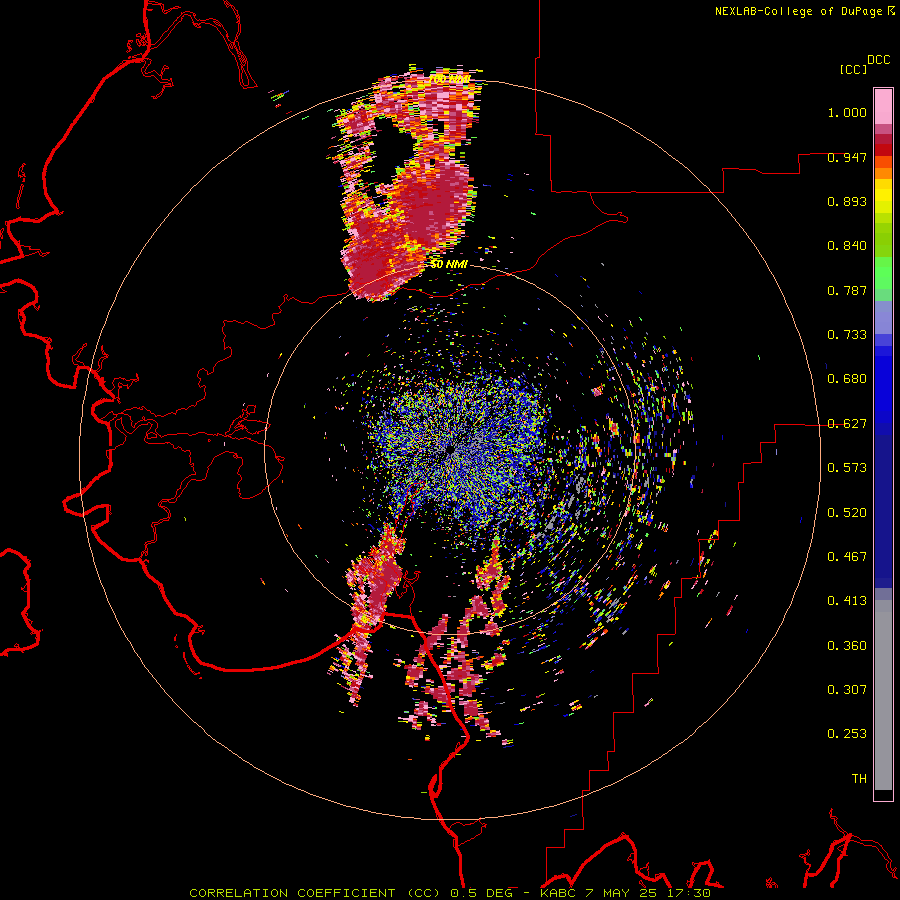This screenshot has height=900, width=900.
Task: Select the 0.360 scale value
Action: pyautogui.click(x=847, y=646)
